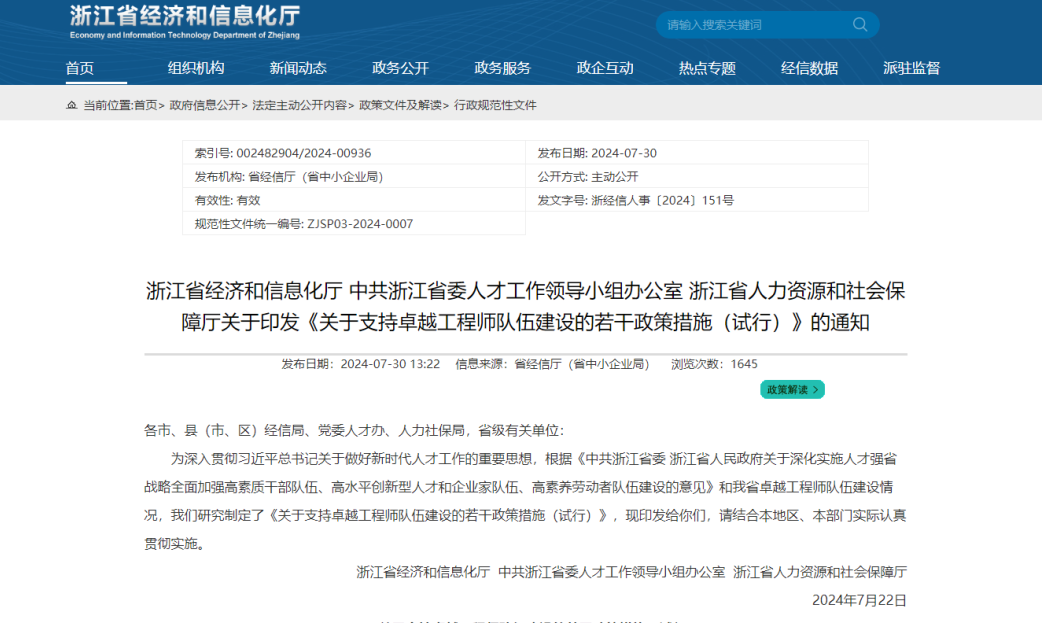1042x623 pixels.
Task: Click the 政策解读 green button
Action: (792, 389)
